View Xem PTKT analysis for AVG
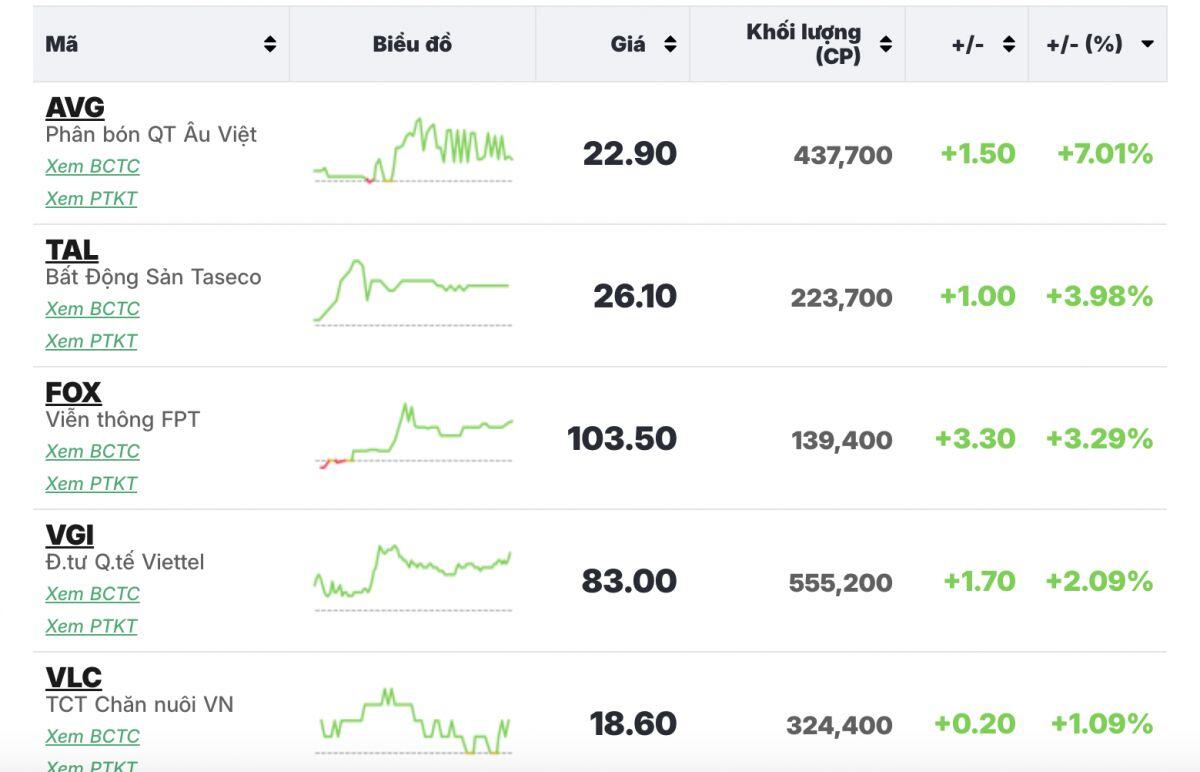The height and width of the screenshot is (772, 1200). (91, 198)
